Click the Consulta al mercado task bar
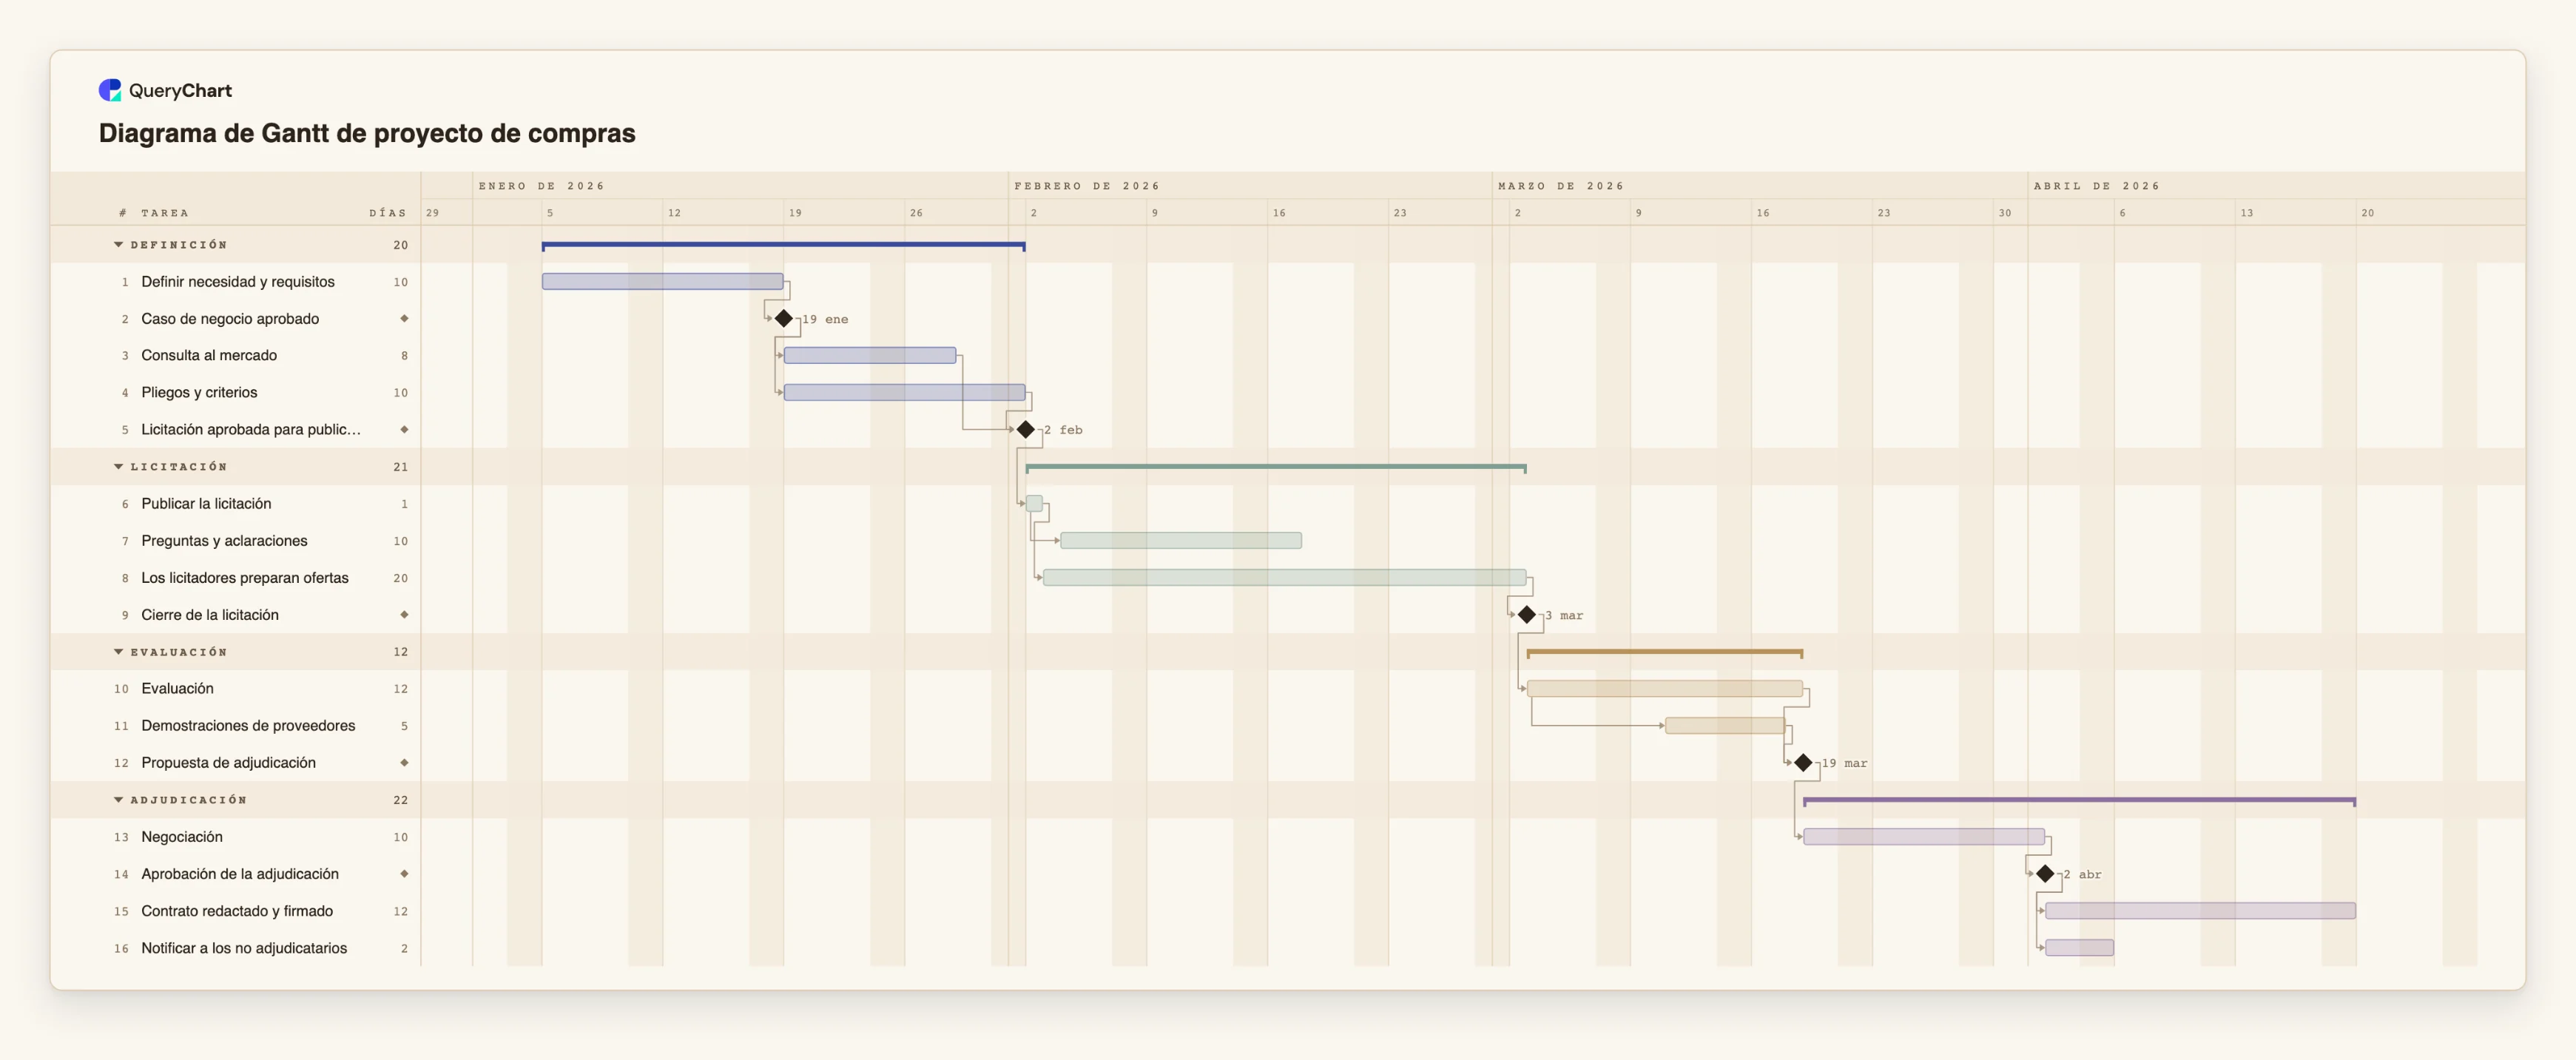 870,356
